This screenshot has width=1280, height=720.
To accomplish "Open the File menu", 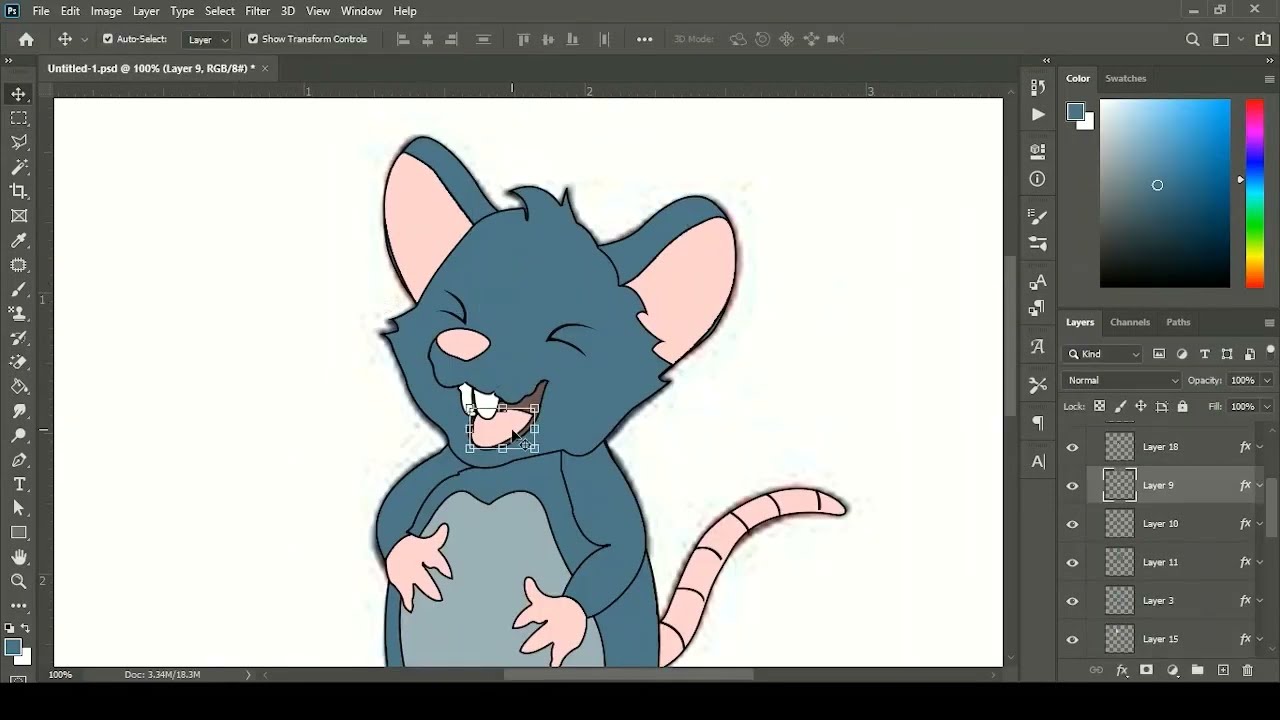I will point(41,11).
